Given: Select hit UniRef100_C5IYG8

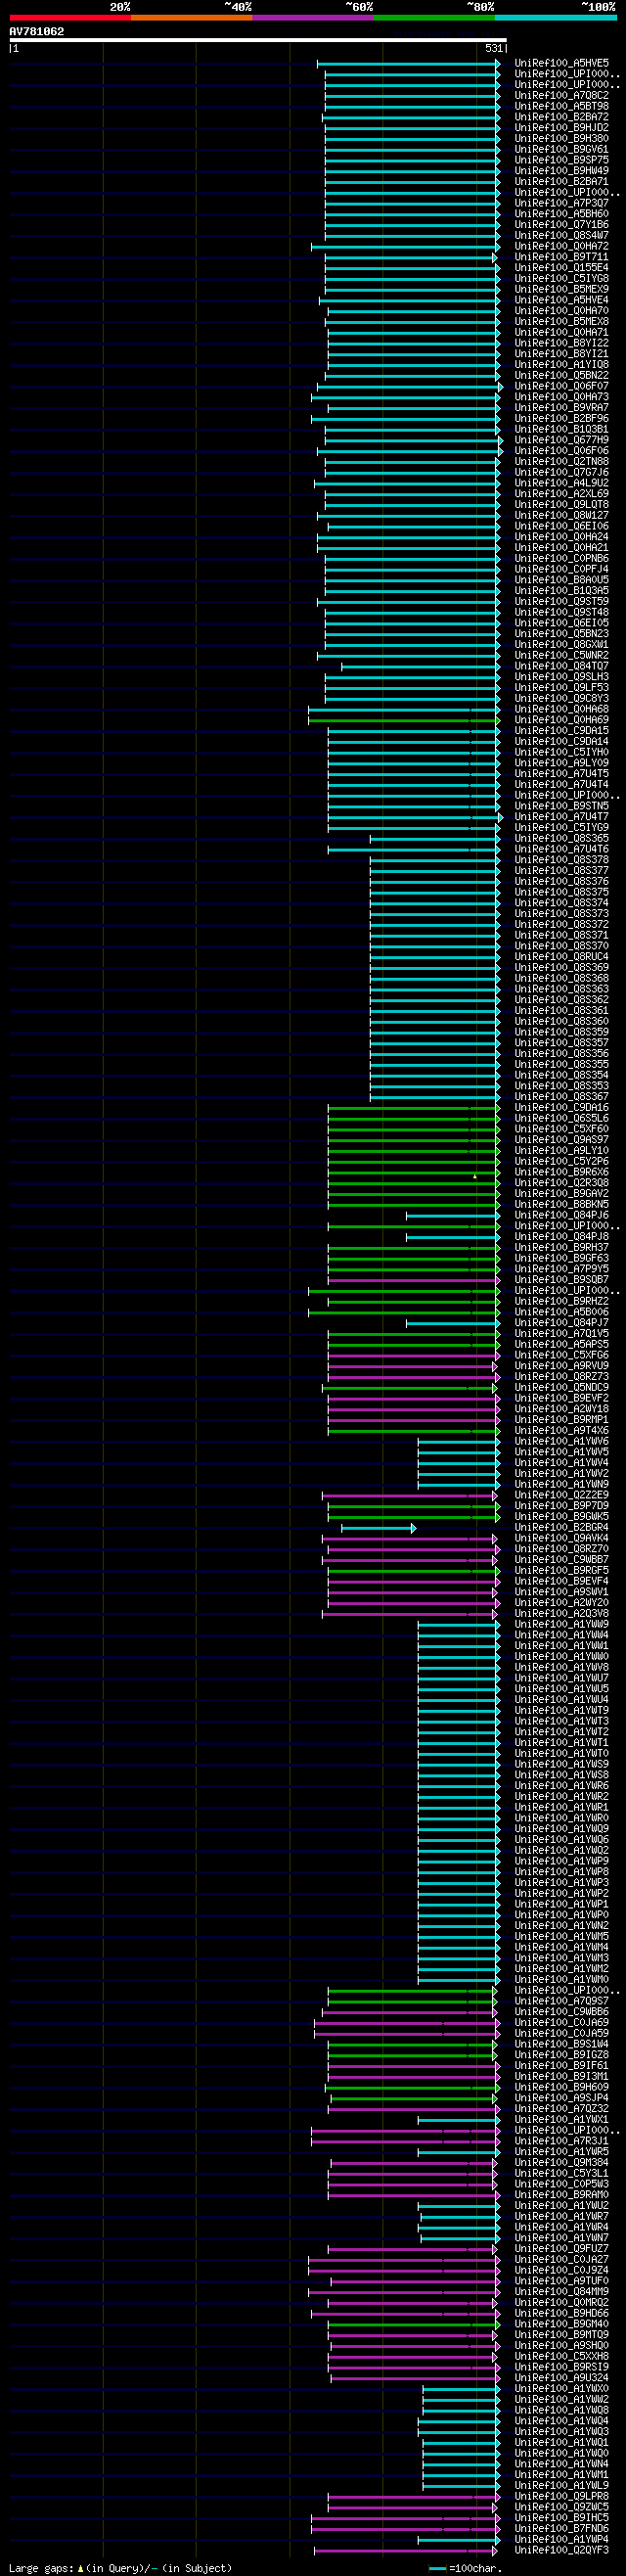Looking at the screenshot, I should (x=561, y=279).
